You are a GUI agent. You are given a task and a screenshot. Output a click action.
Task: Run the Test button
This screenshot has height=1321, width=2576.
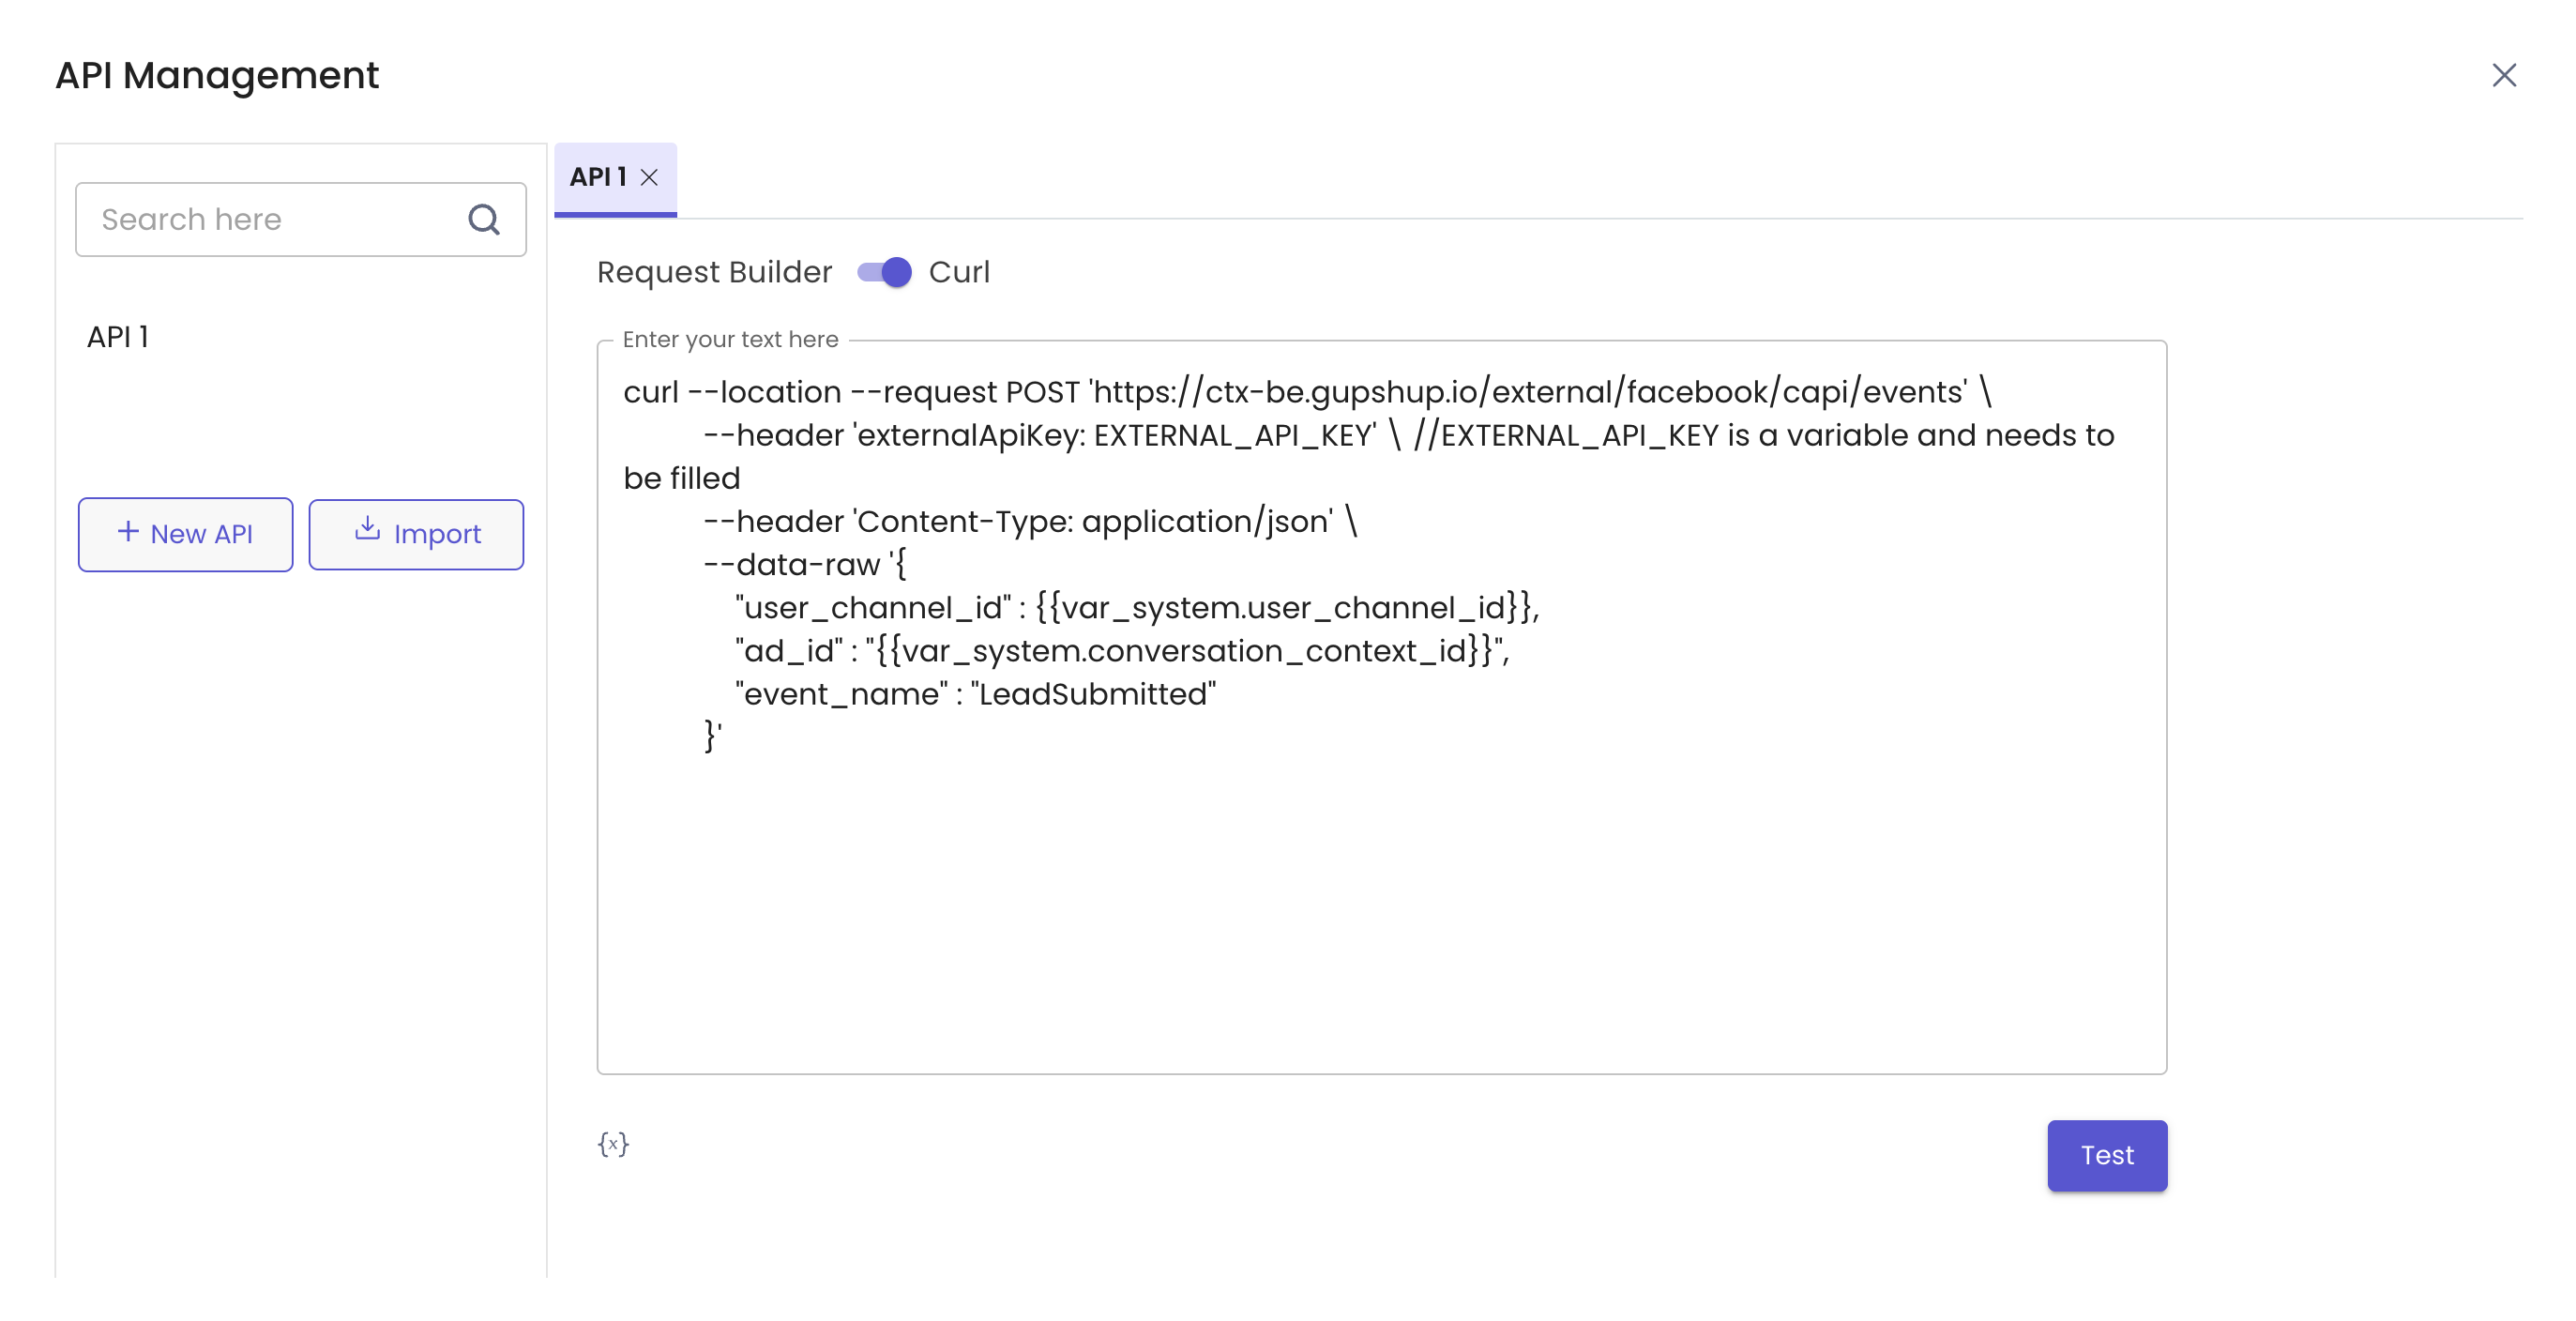pyautogui.click(x=2107, y=1155)
